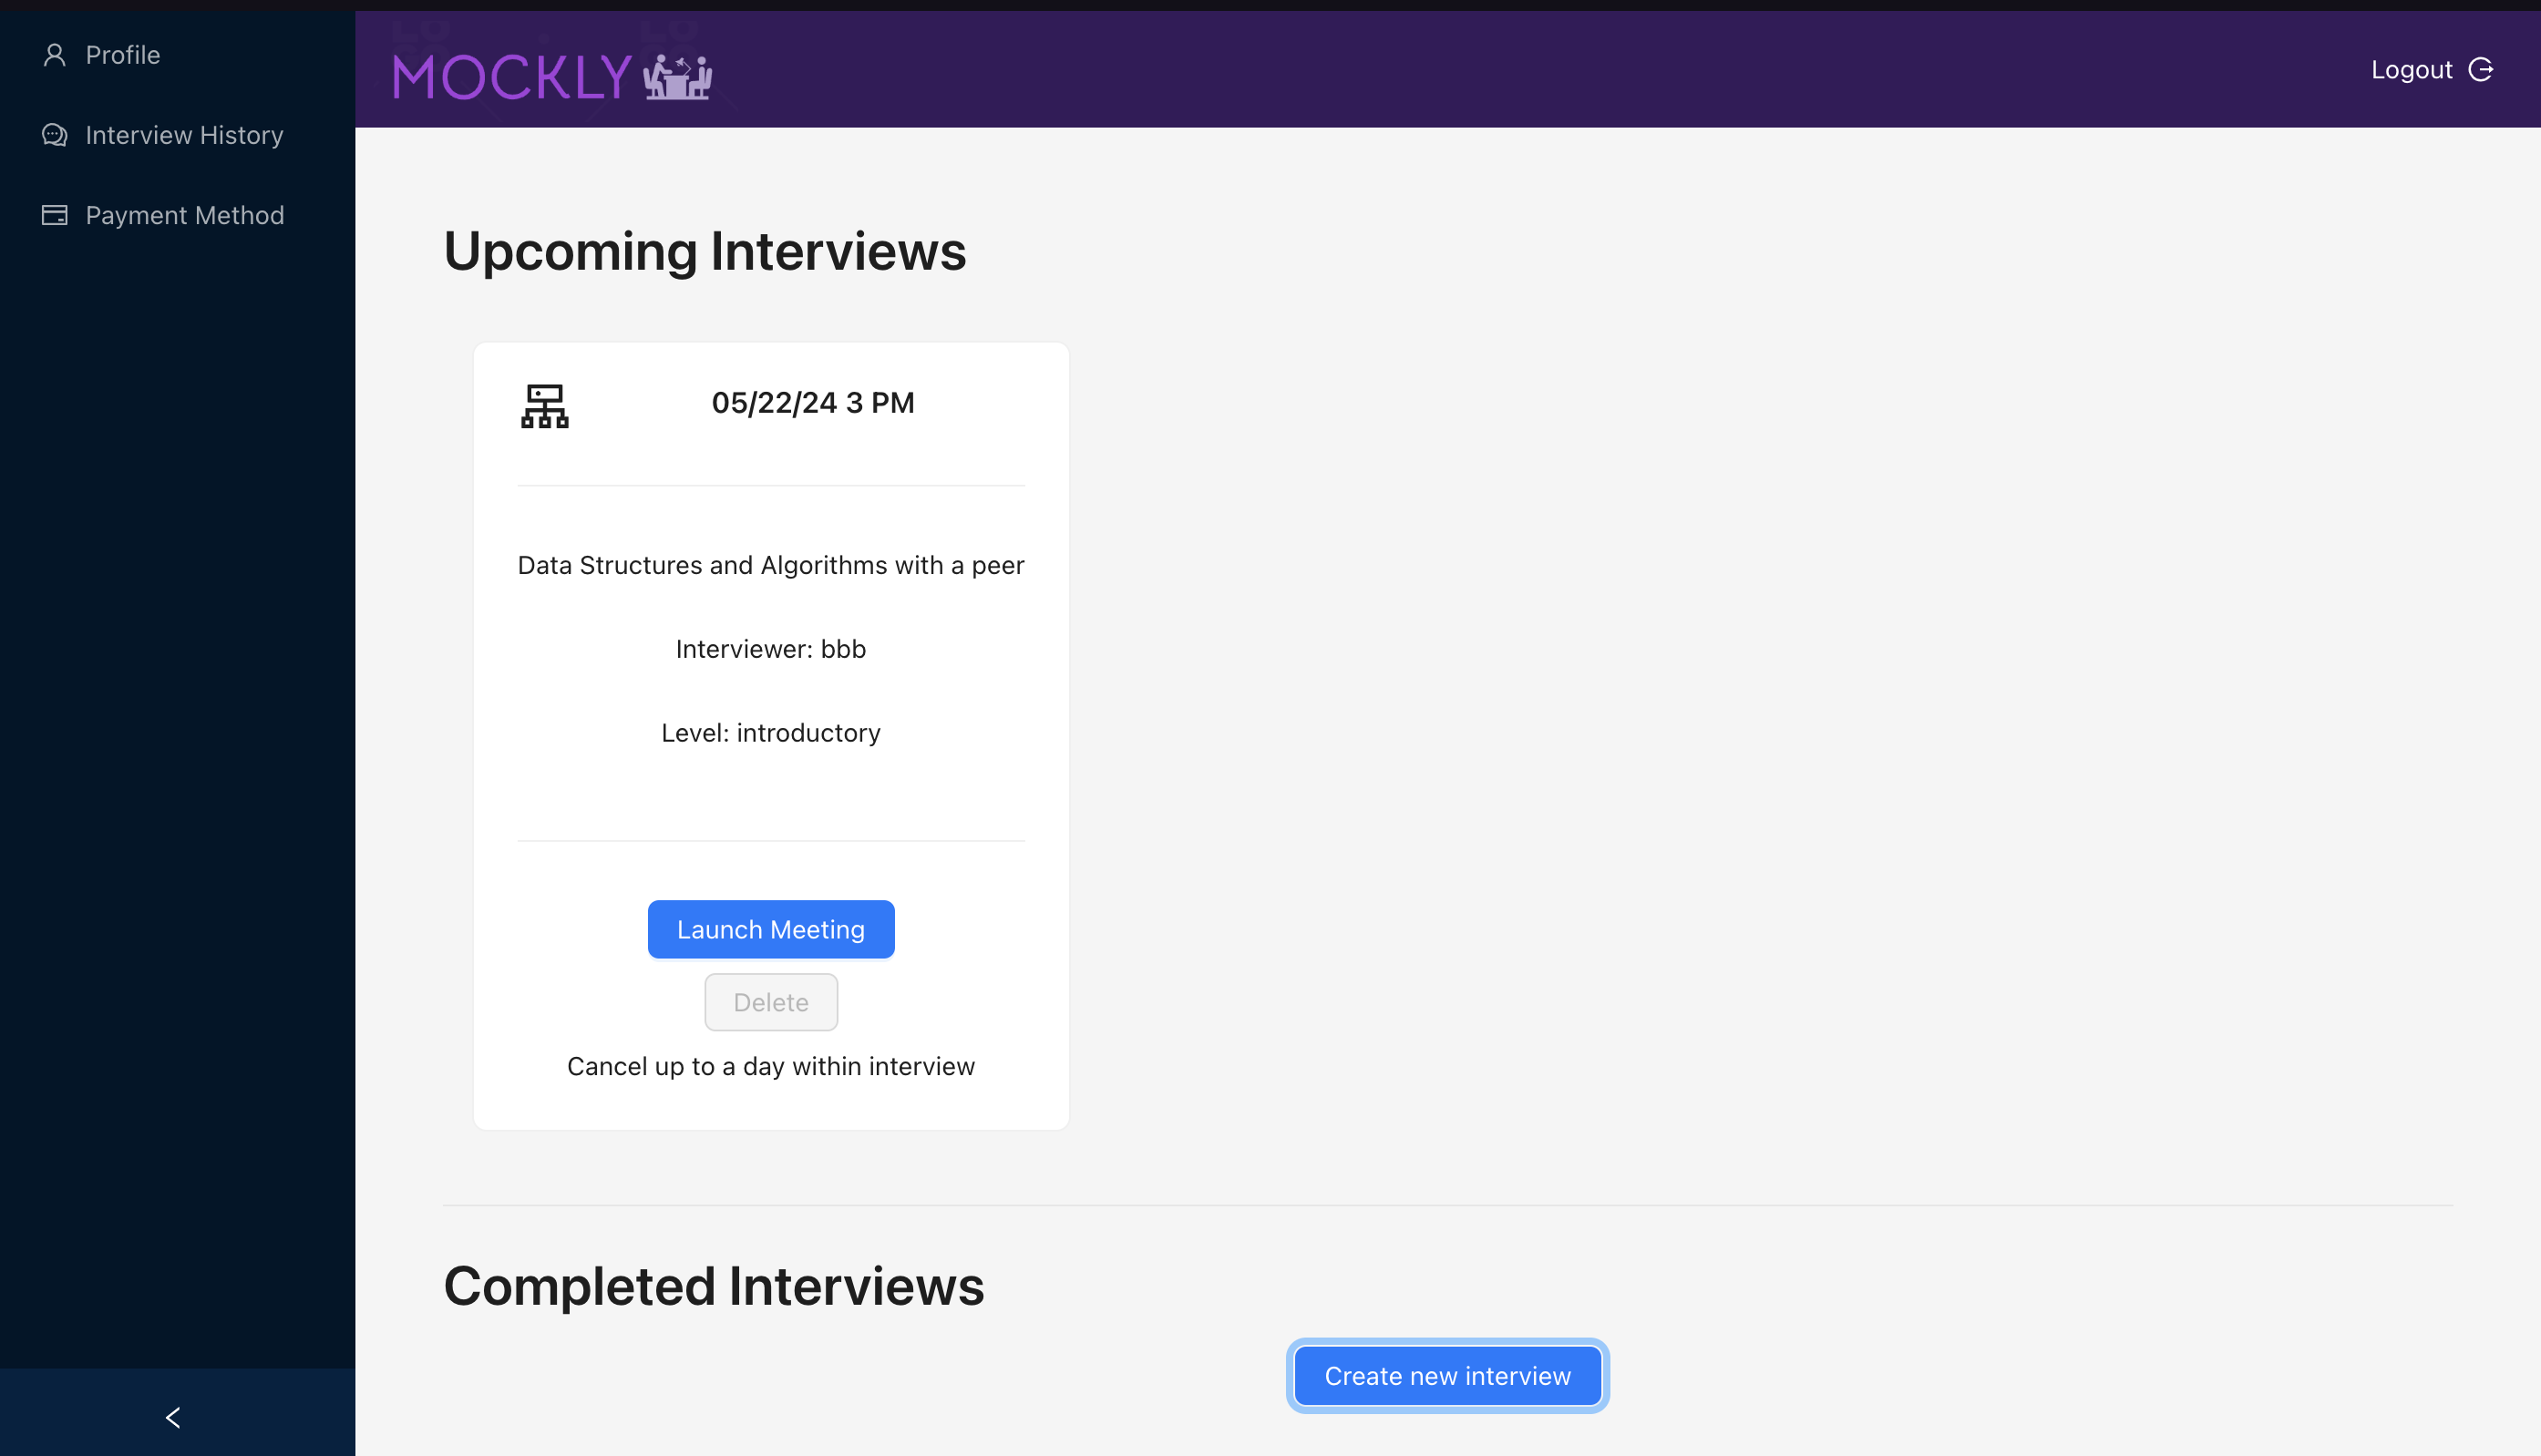Screen dimensions: 2541x1456
Task: Open the Profile sidebar item
Action: click(x=177, y=55)
